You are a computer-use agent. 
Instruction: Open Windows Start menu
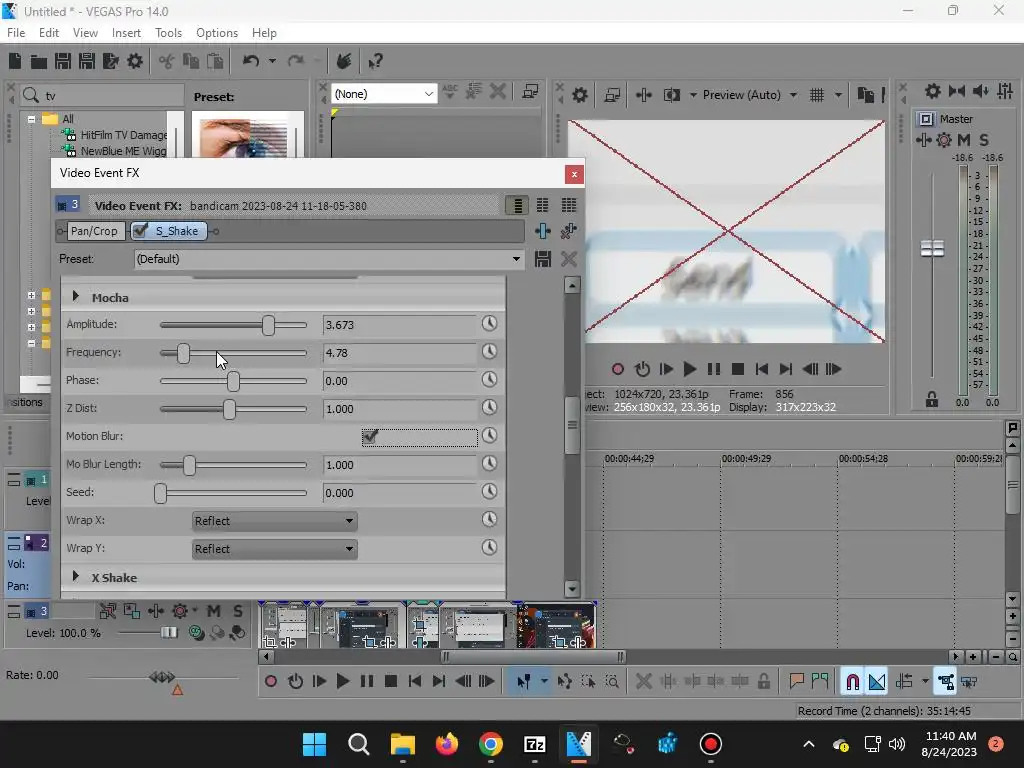pos(314,744)
